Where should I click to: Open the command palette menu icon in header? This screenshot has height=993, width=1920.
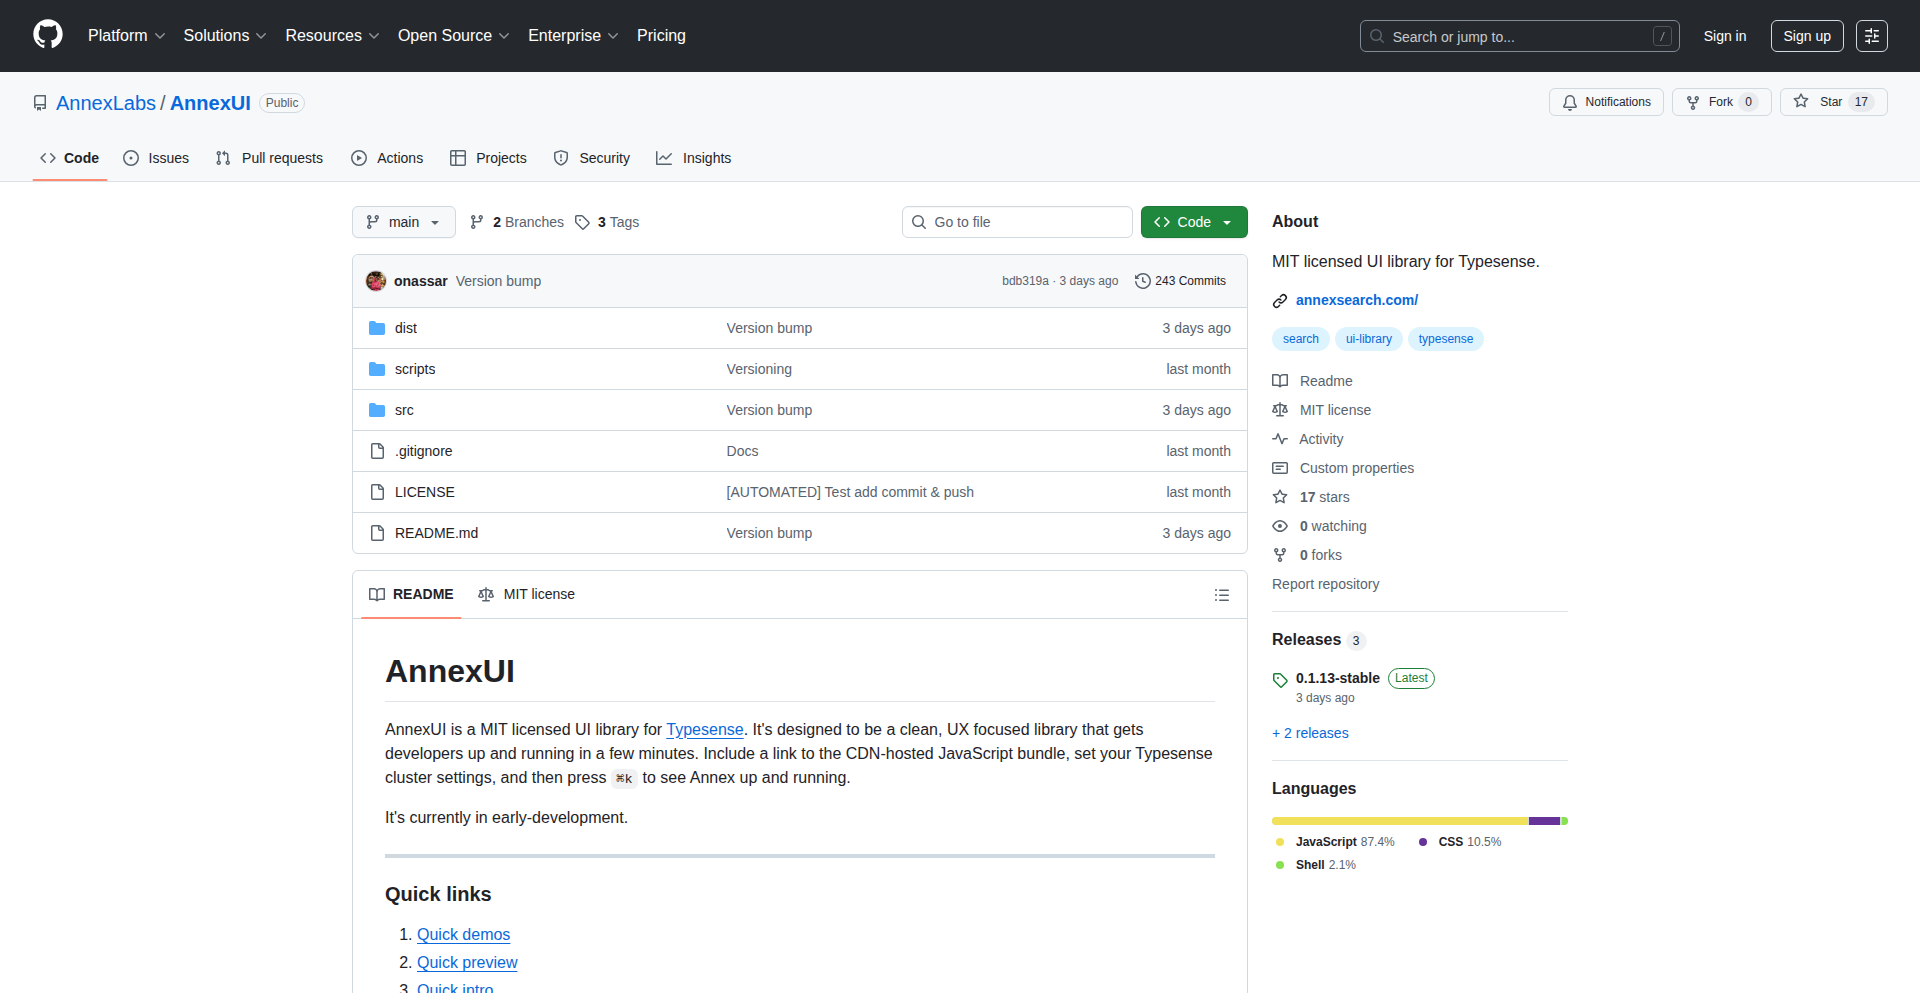click(1872, 36)
